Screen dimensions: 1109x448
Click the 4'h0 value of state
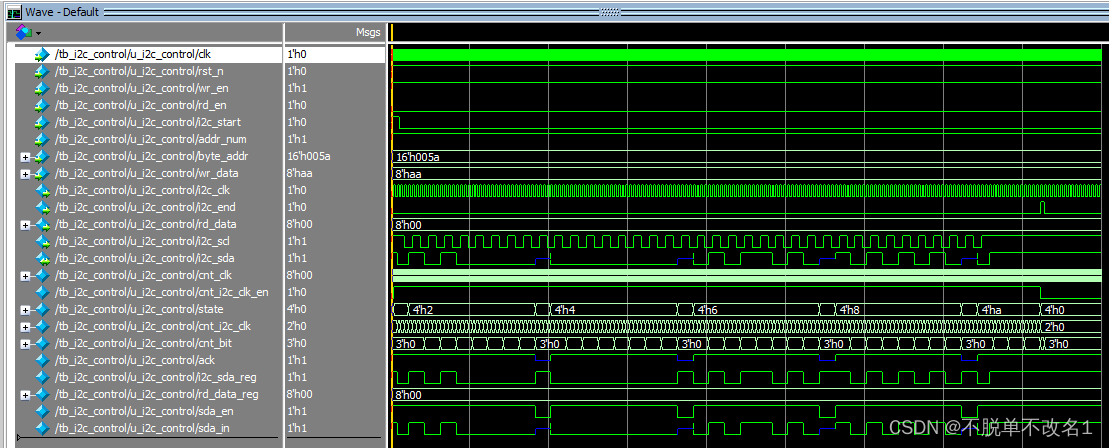pyautogui.click(x=298, y=309)
